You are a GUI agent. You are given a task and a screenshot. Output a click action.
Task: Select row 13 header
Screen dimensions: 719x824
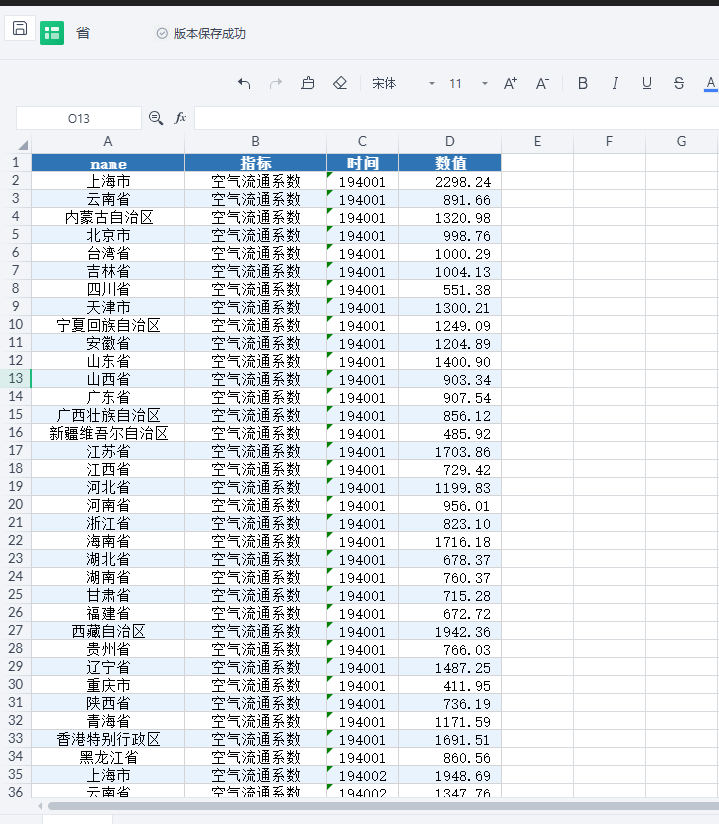[16, 378]
